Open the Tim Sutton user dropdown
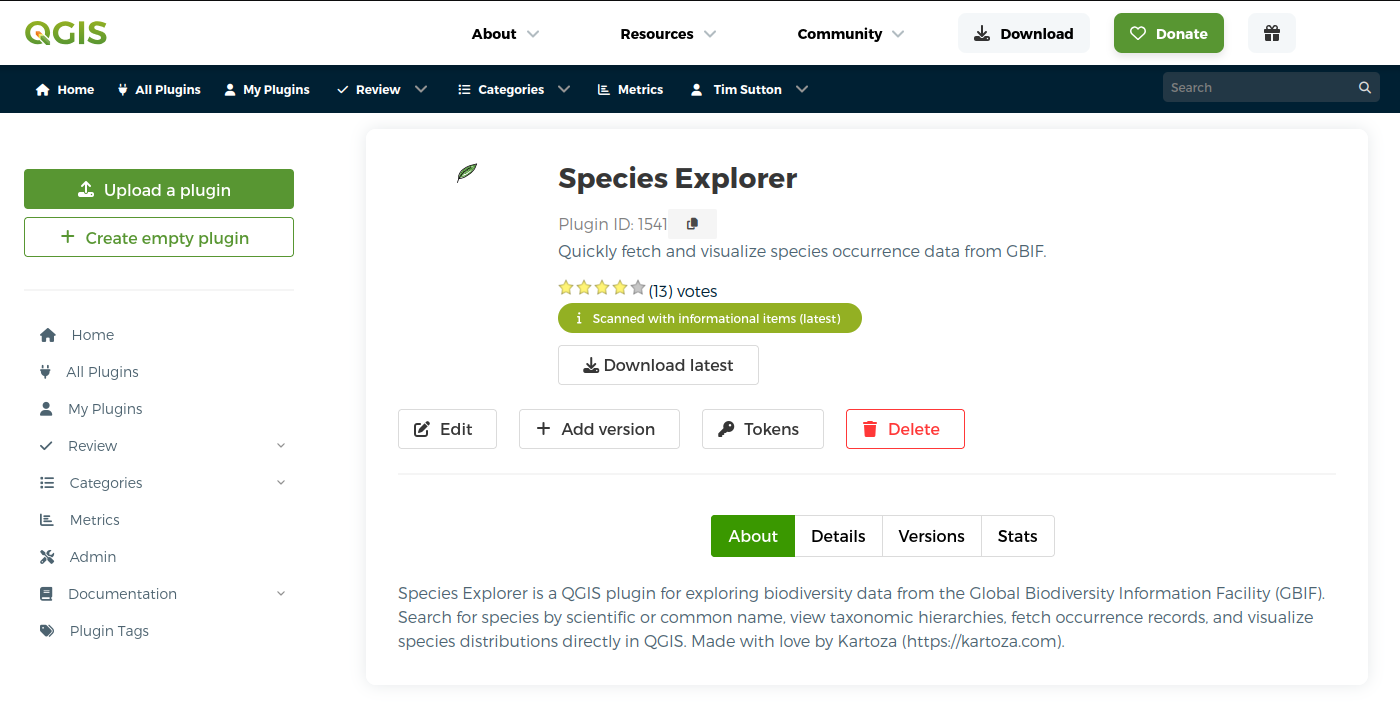The image size is (1400, 722). point(749,90)
